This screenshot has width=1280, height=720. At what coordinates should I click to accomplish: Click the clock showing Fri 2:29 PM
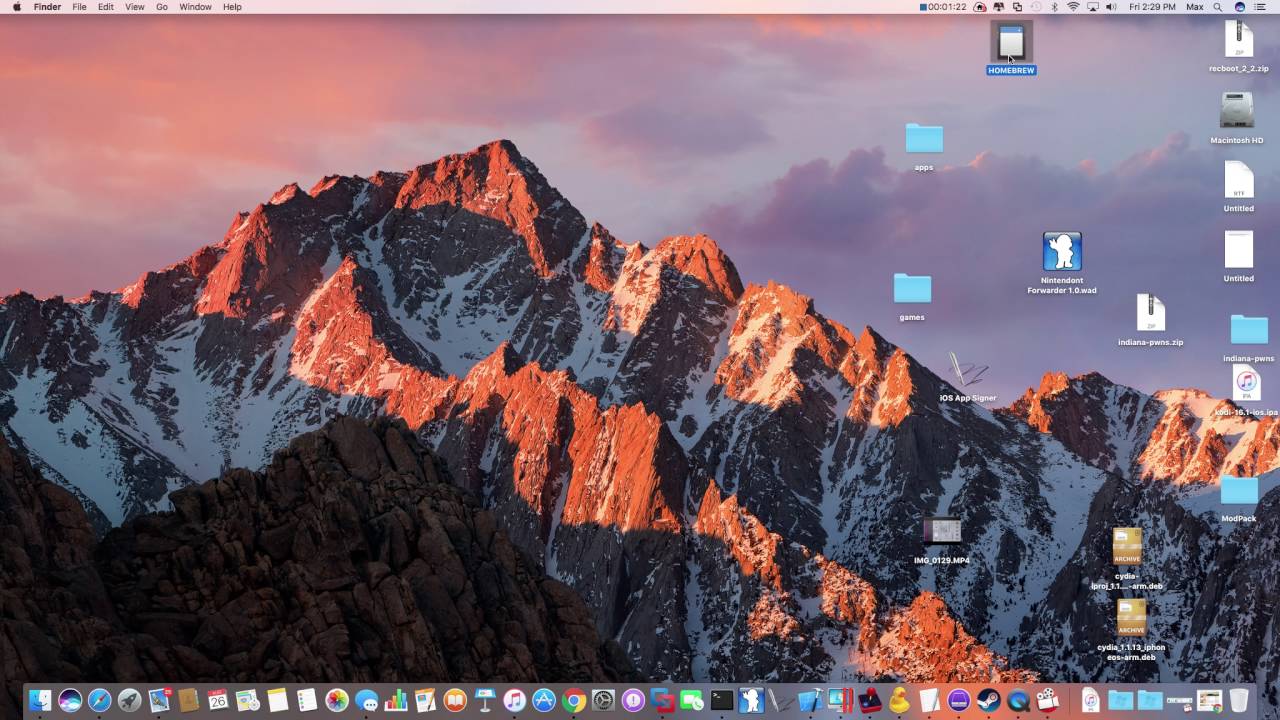[1152, 7]
